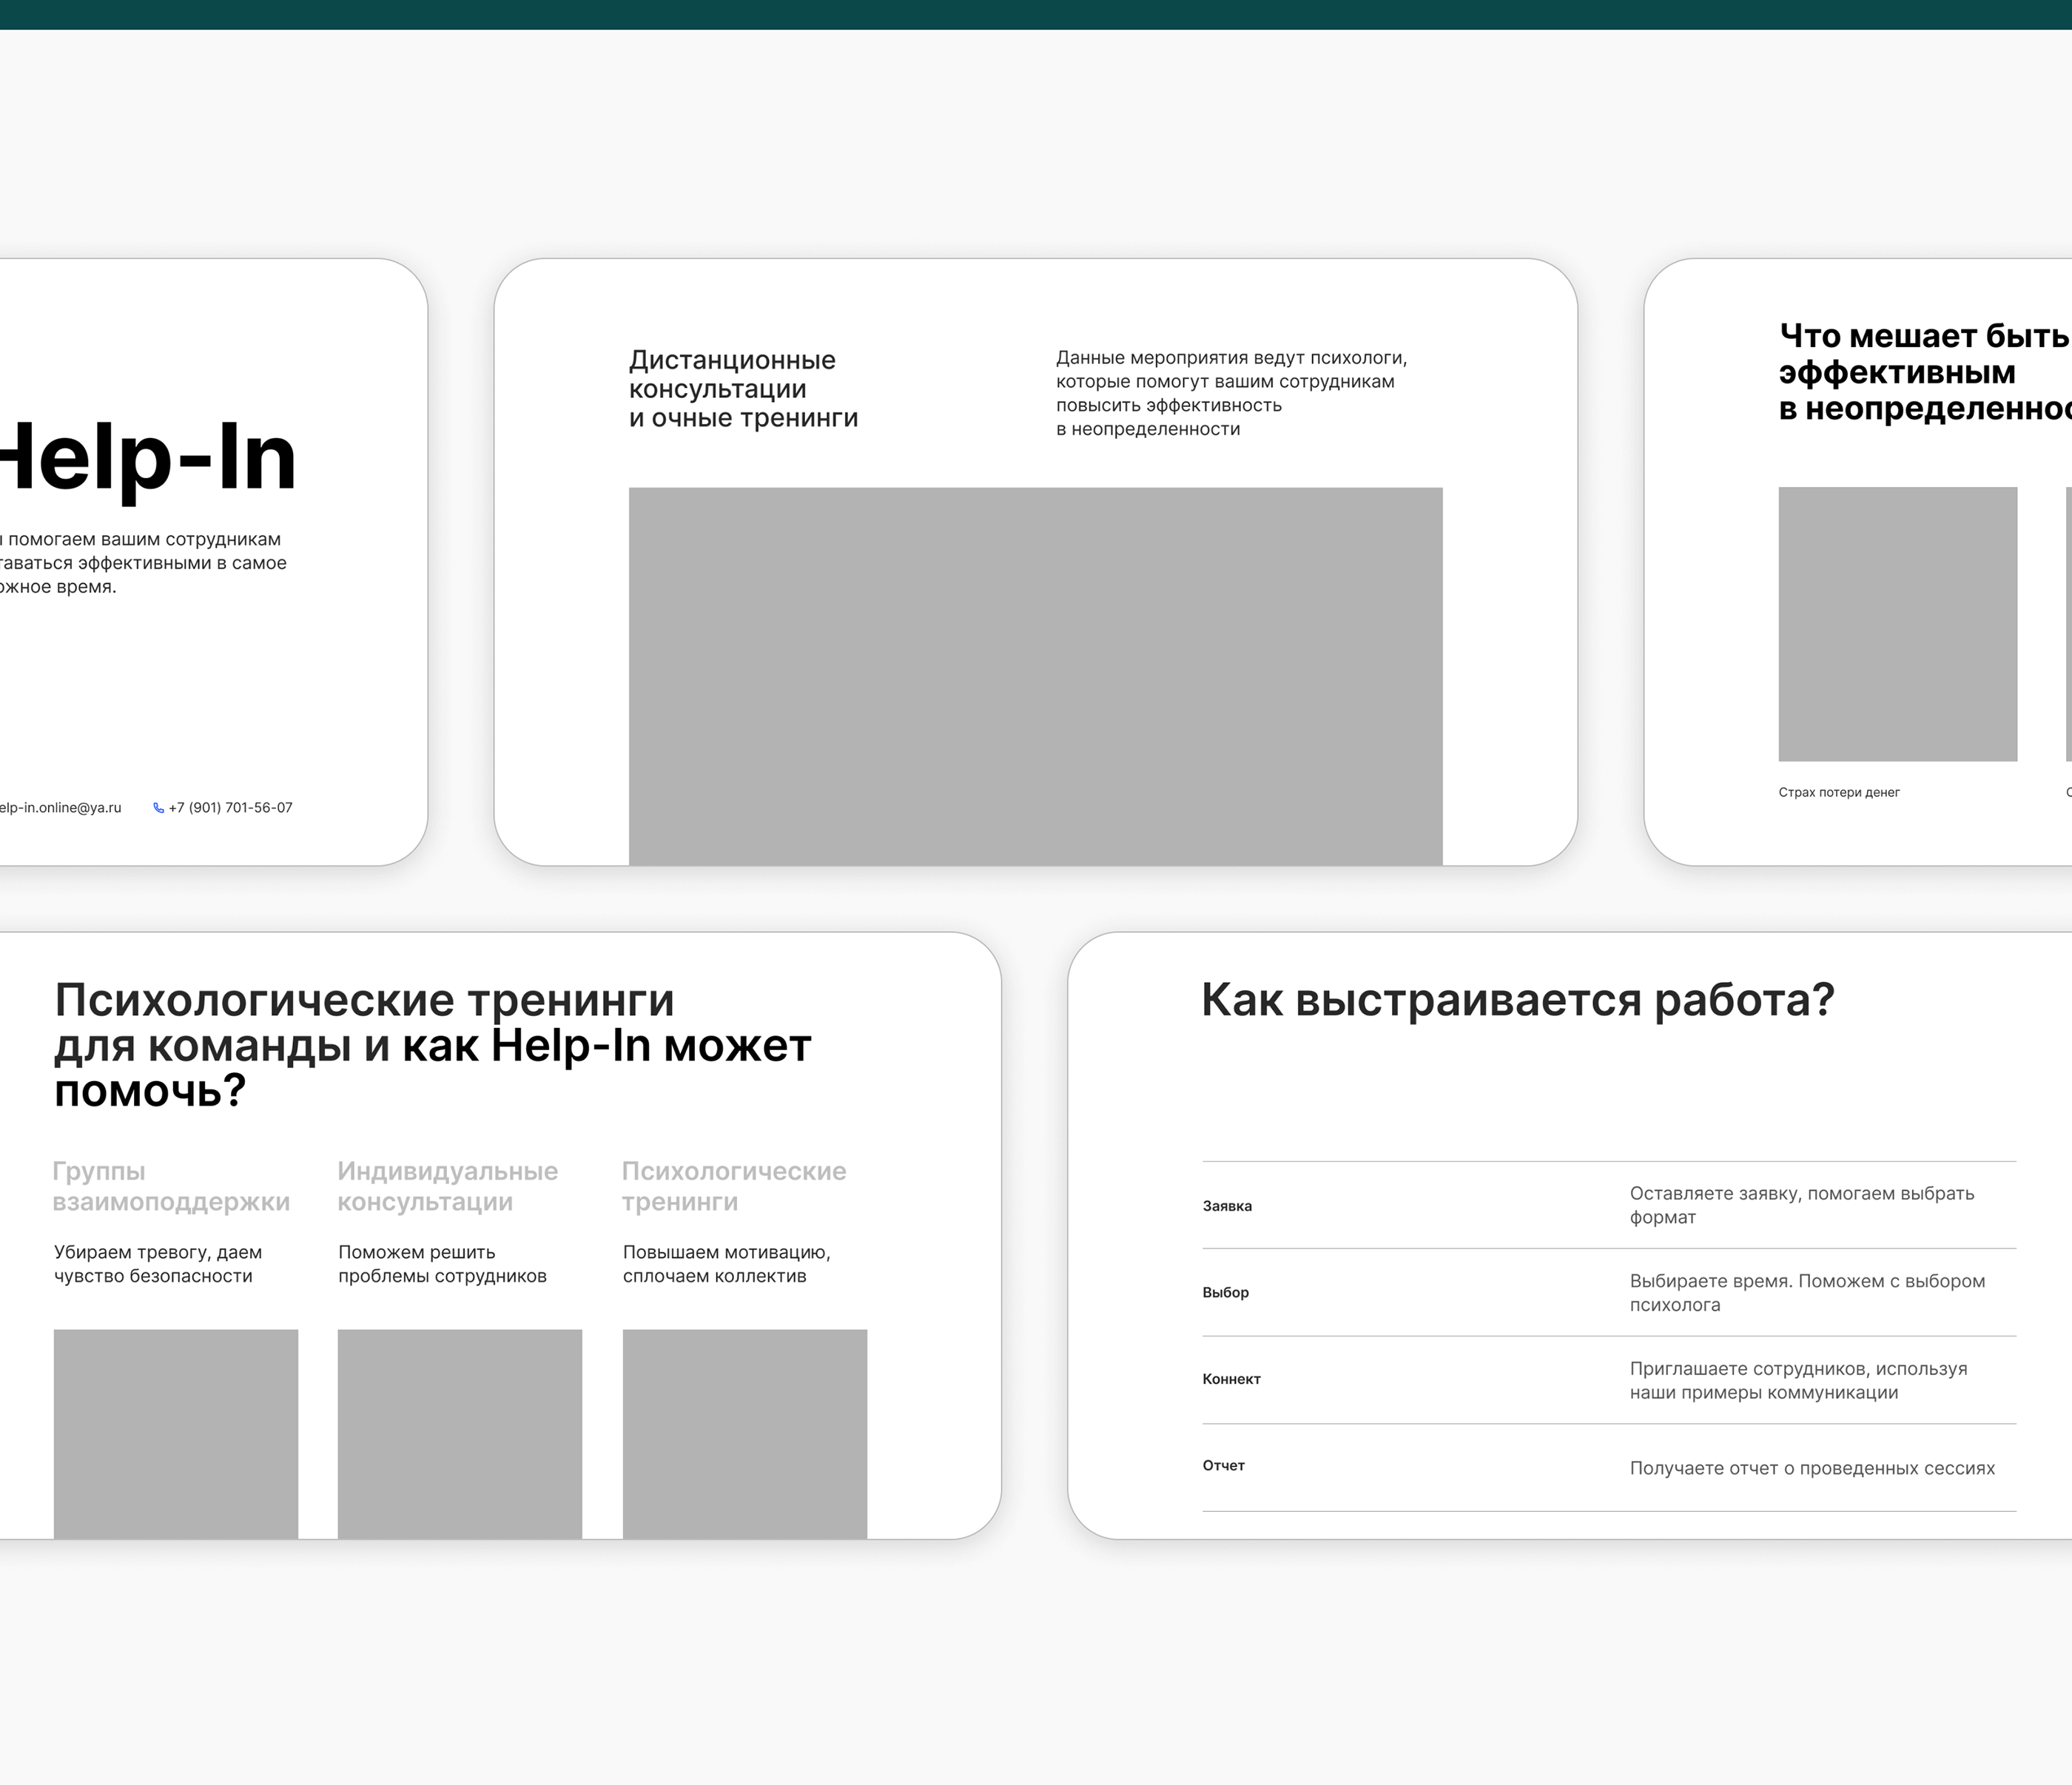This screenshot has width=2072, height=1785.
Task: Click the "Выбор" row label
Action: [x=1225, y=1293]
